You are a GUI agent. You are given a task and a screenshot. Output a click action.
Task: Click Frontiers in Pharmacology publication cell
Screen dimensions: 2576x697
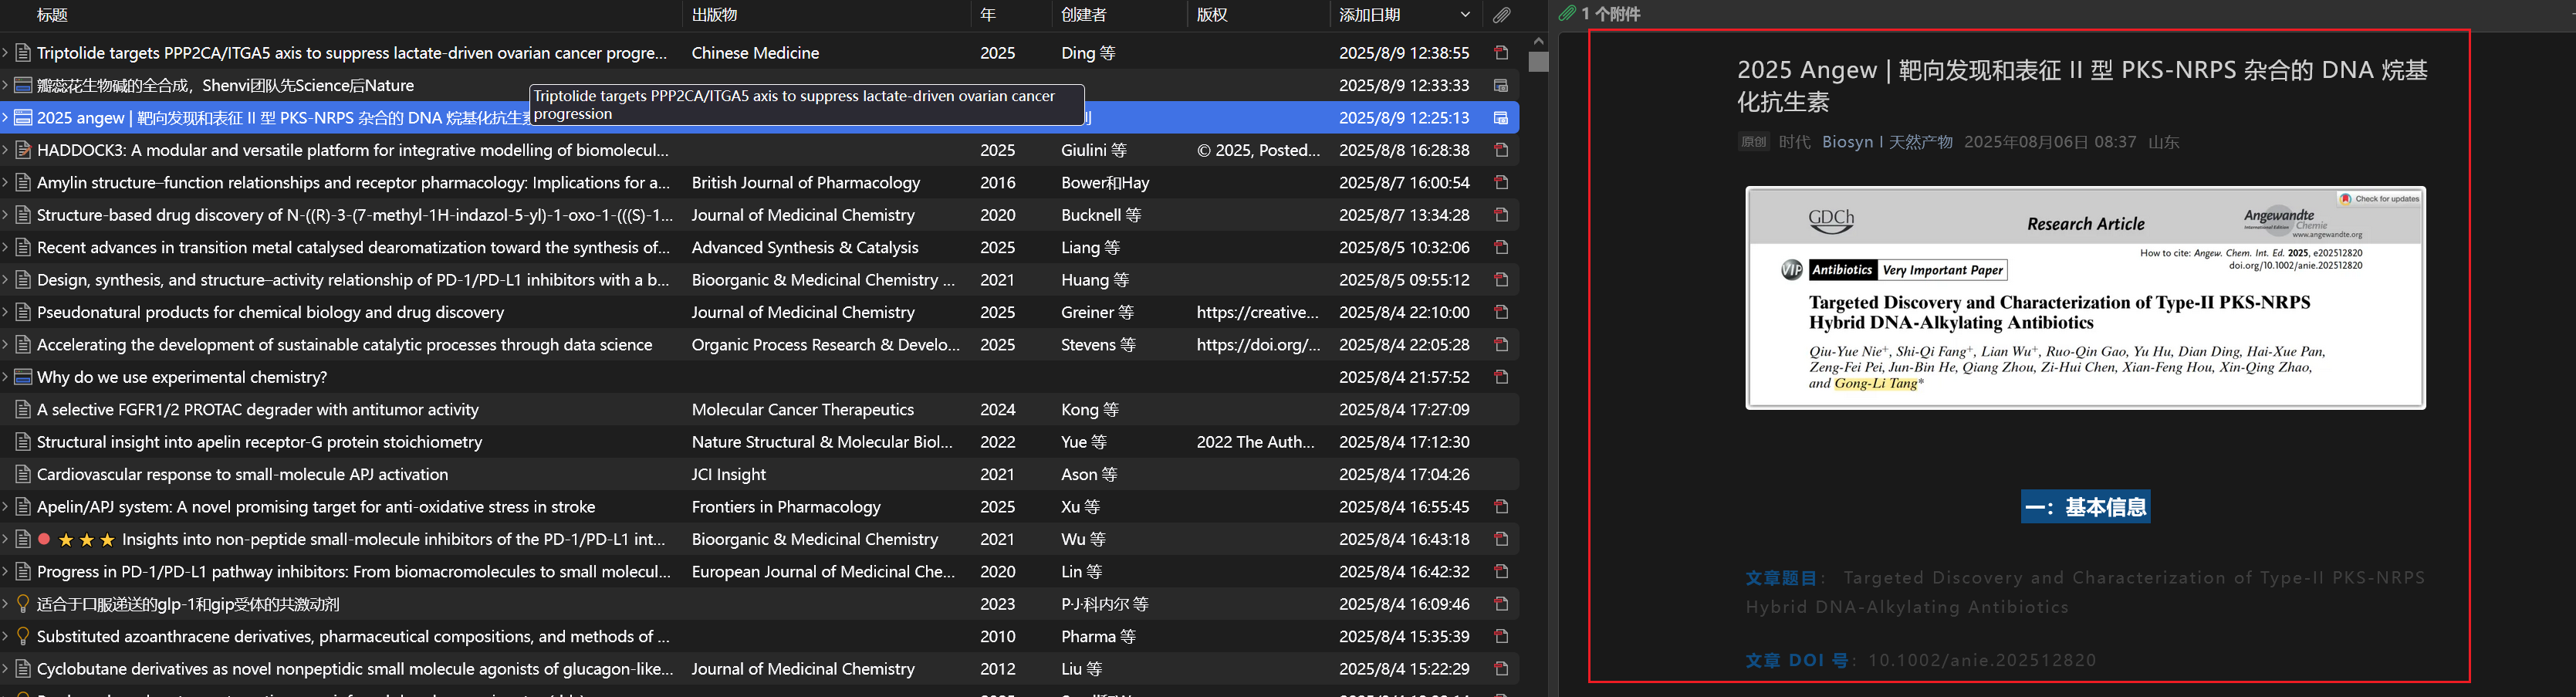pyautogui.click(x=786, y=507)
